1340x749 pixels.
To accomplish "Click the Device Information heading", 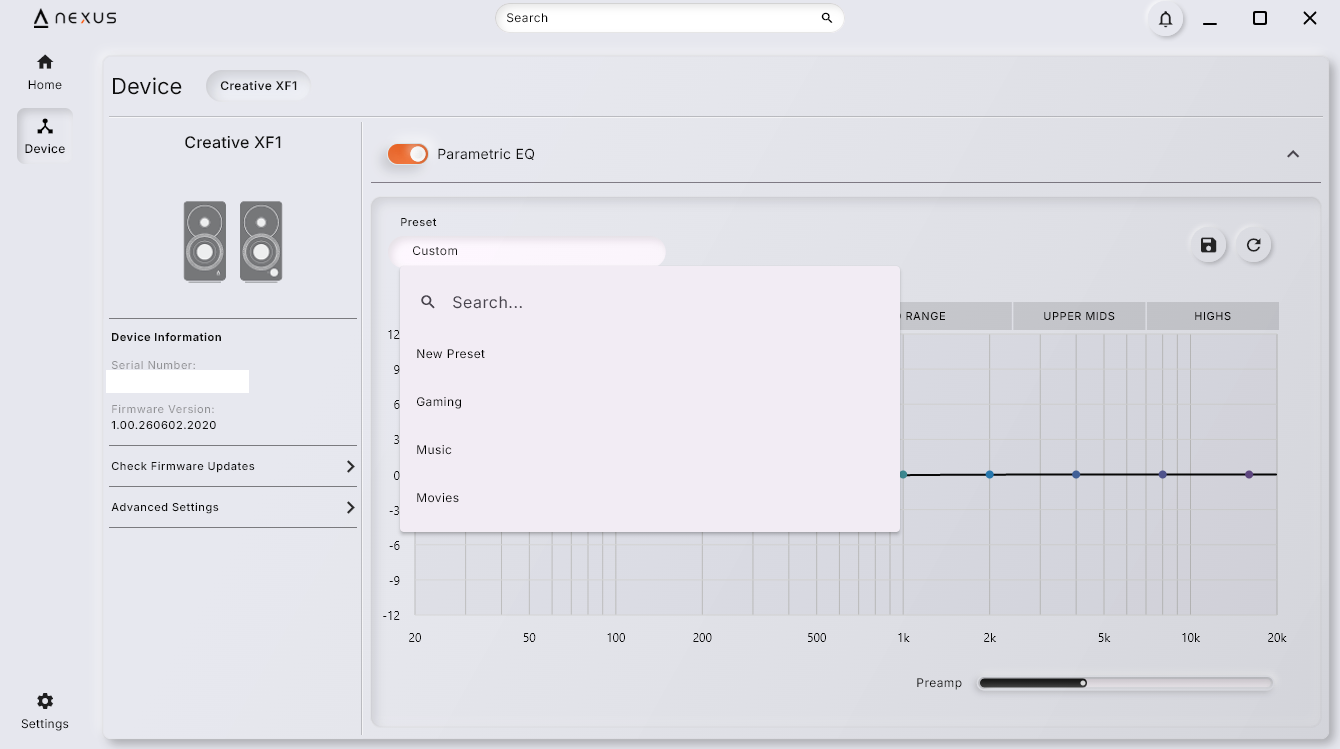I will [166, 337].
